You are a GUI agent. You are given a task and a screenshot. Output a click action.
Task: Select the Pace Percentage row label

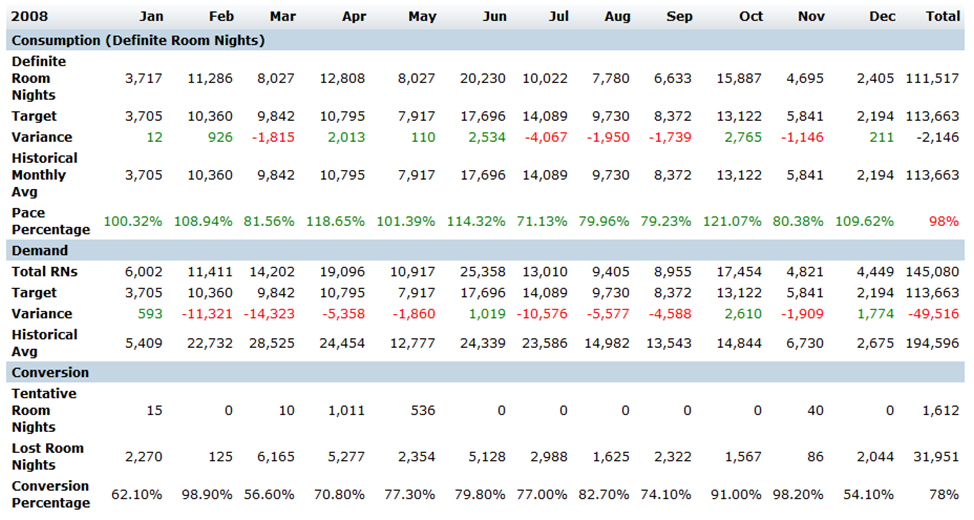click(x=51, y=221)
